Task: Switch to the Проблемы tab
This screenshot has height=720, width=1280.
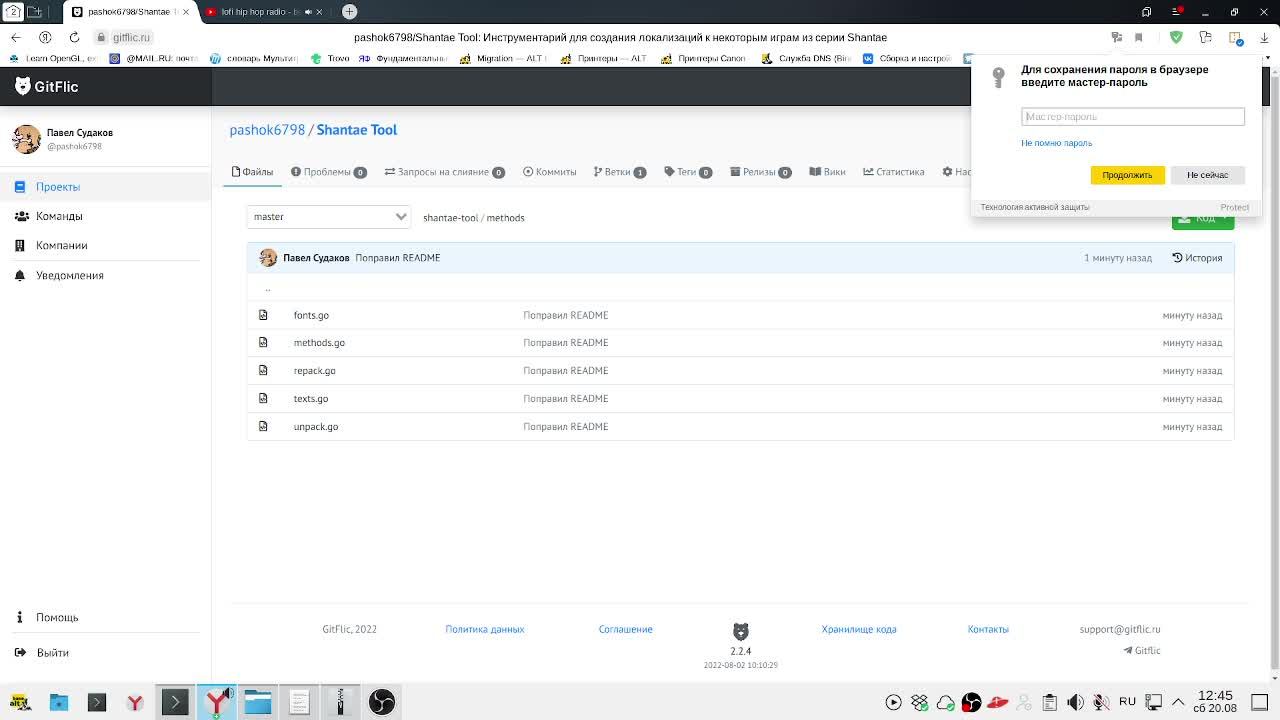Action: [328, 172]
